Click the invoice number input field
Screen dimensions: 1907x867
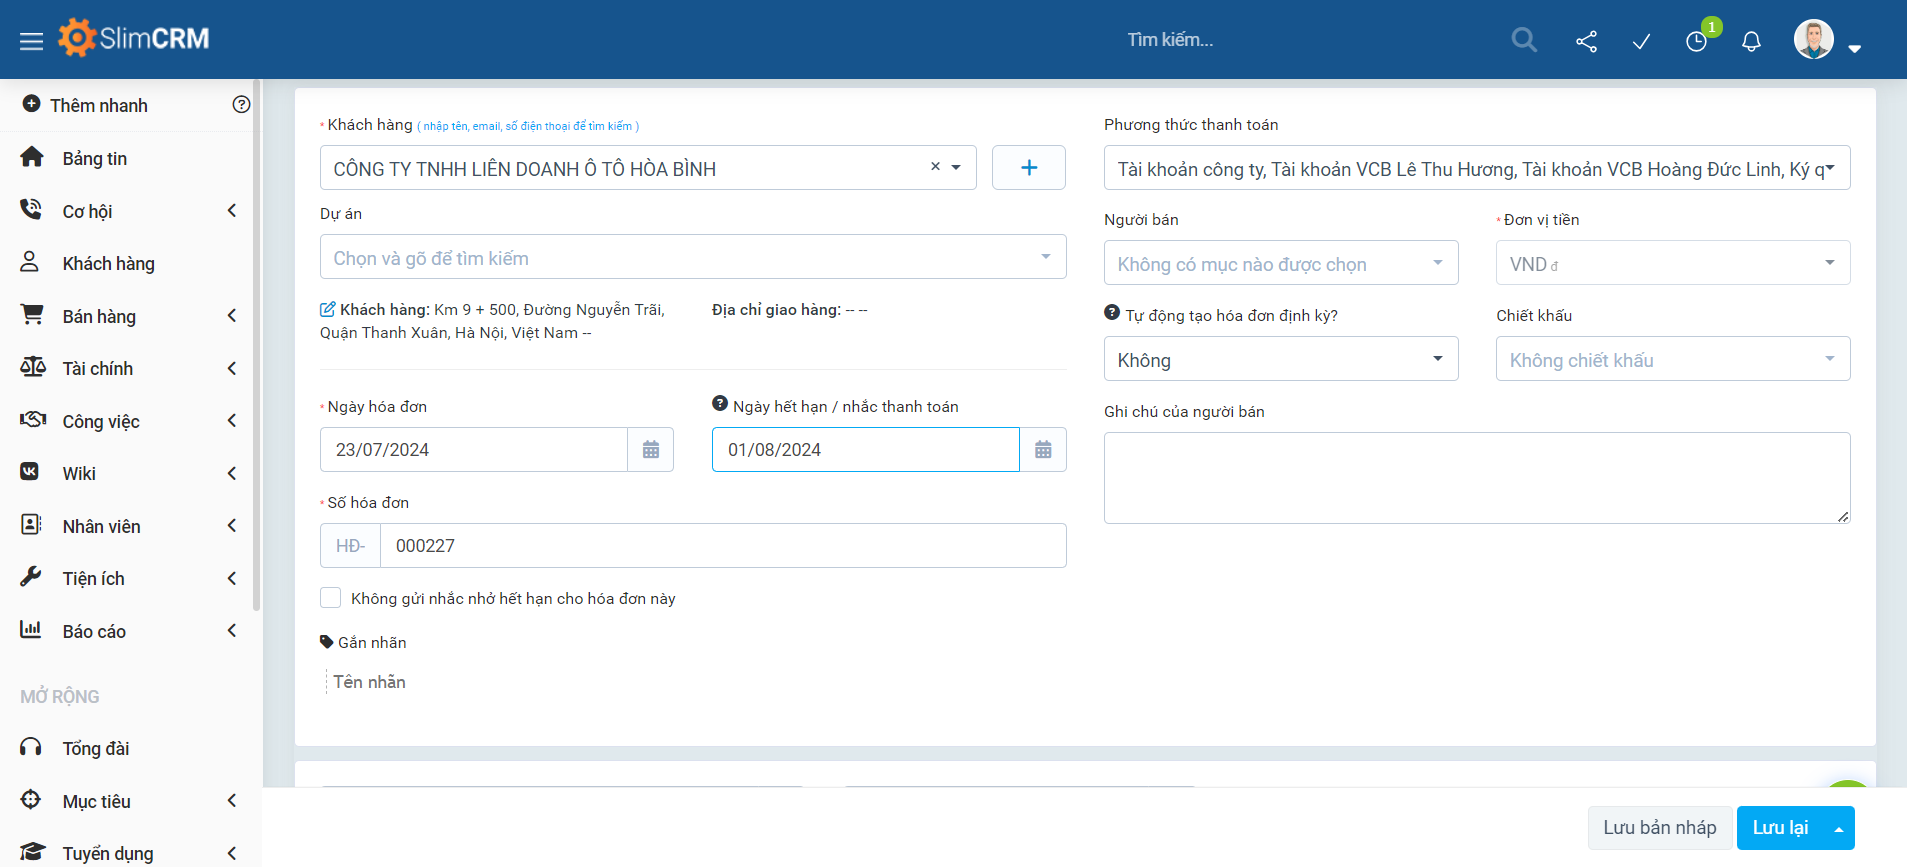point(722,546)
